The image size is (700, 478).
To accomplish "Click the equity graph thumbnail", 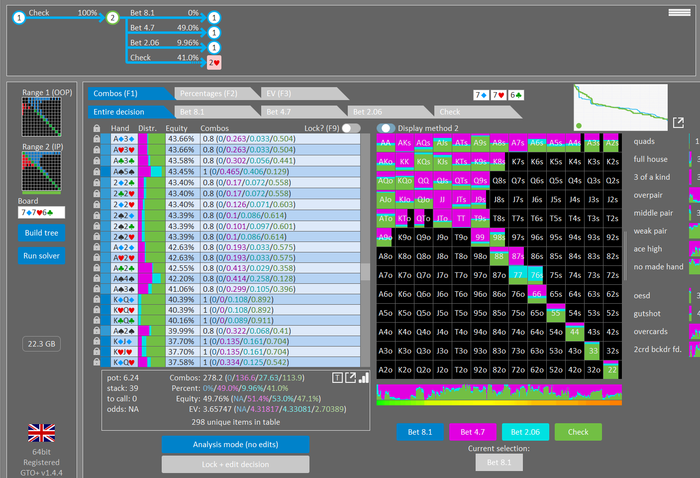I will pyautogui.click(x=621, y=107).
